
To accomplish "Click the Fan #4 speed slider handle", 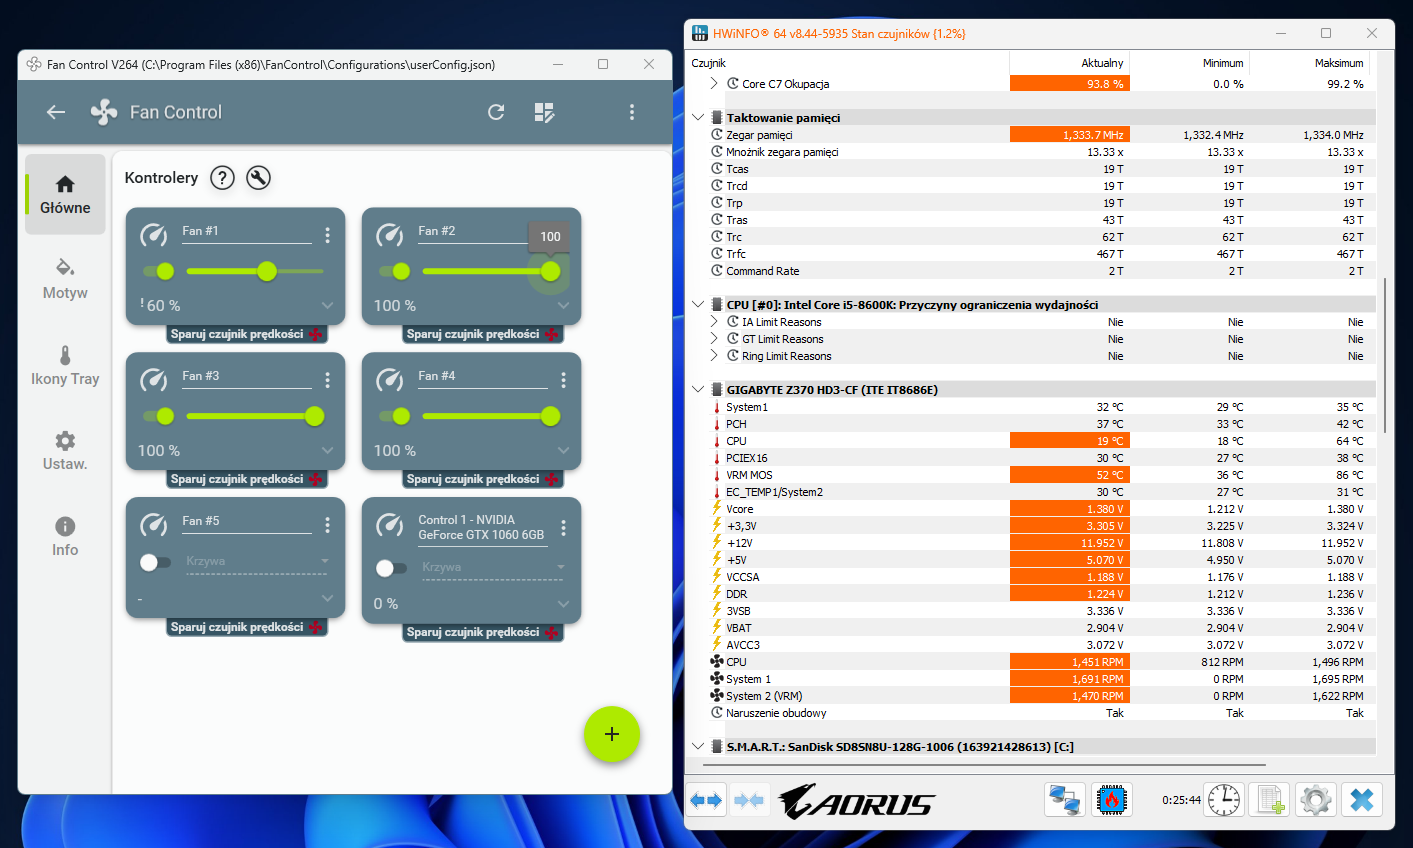I will tap(551, 416).
